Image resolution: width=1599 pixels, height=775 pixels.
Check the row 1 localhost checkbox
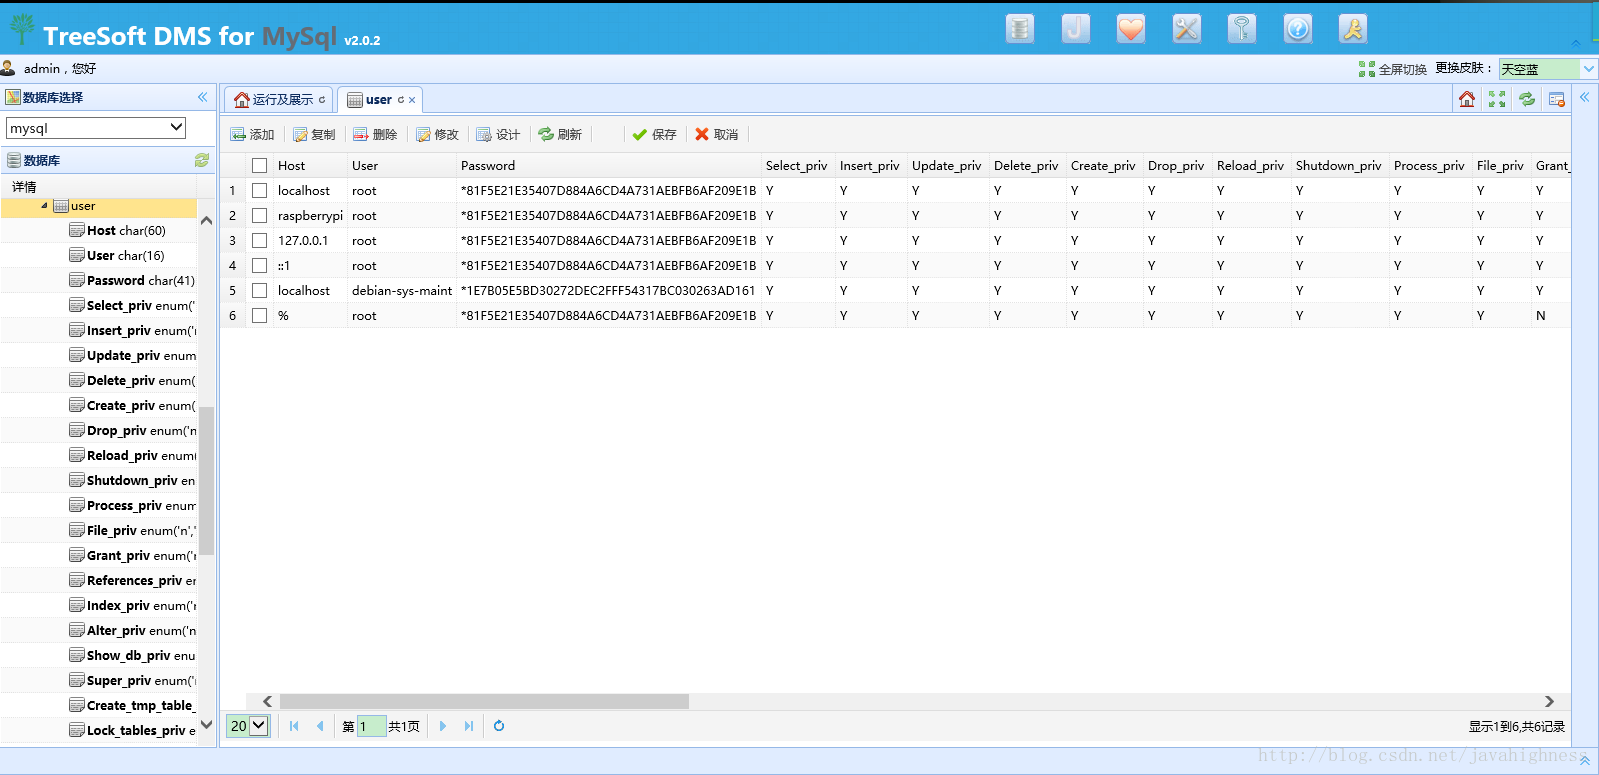coord(259,190)
